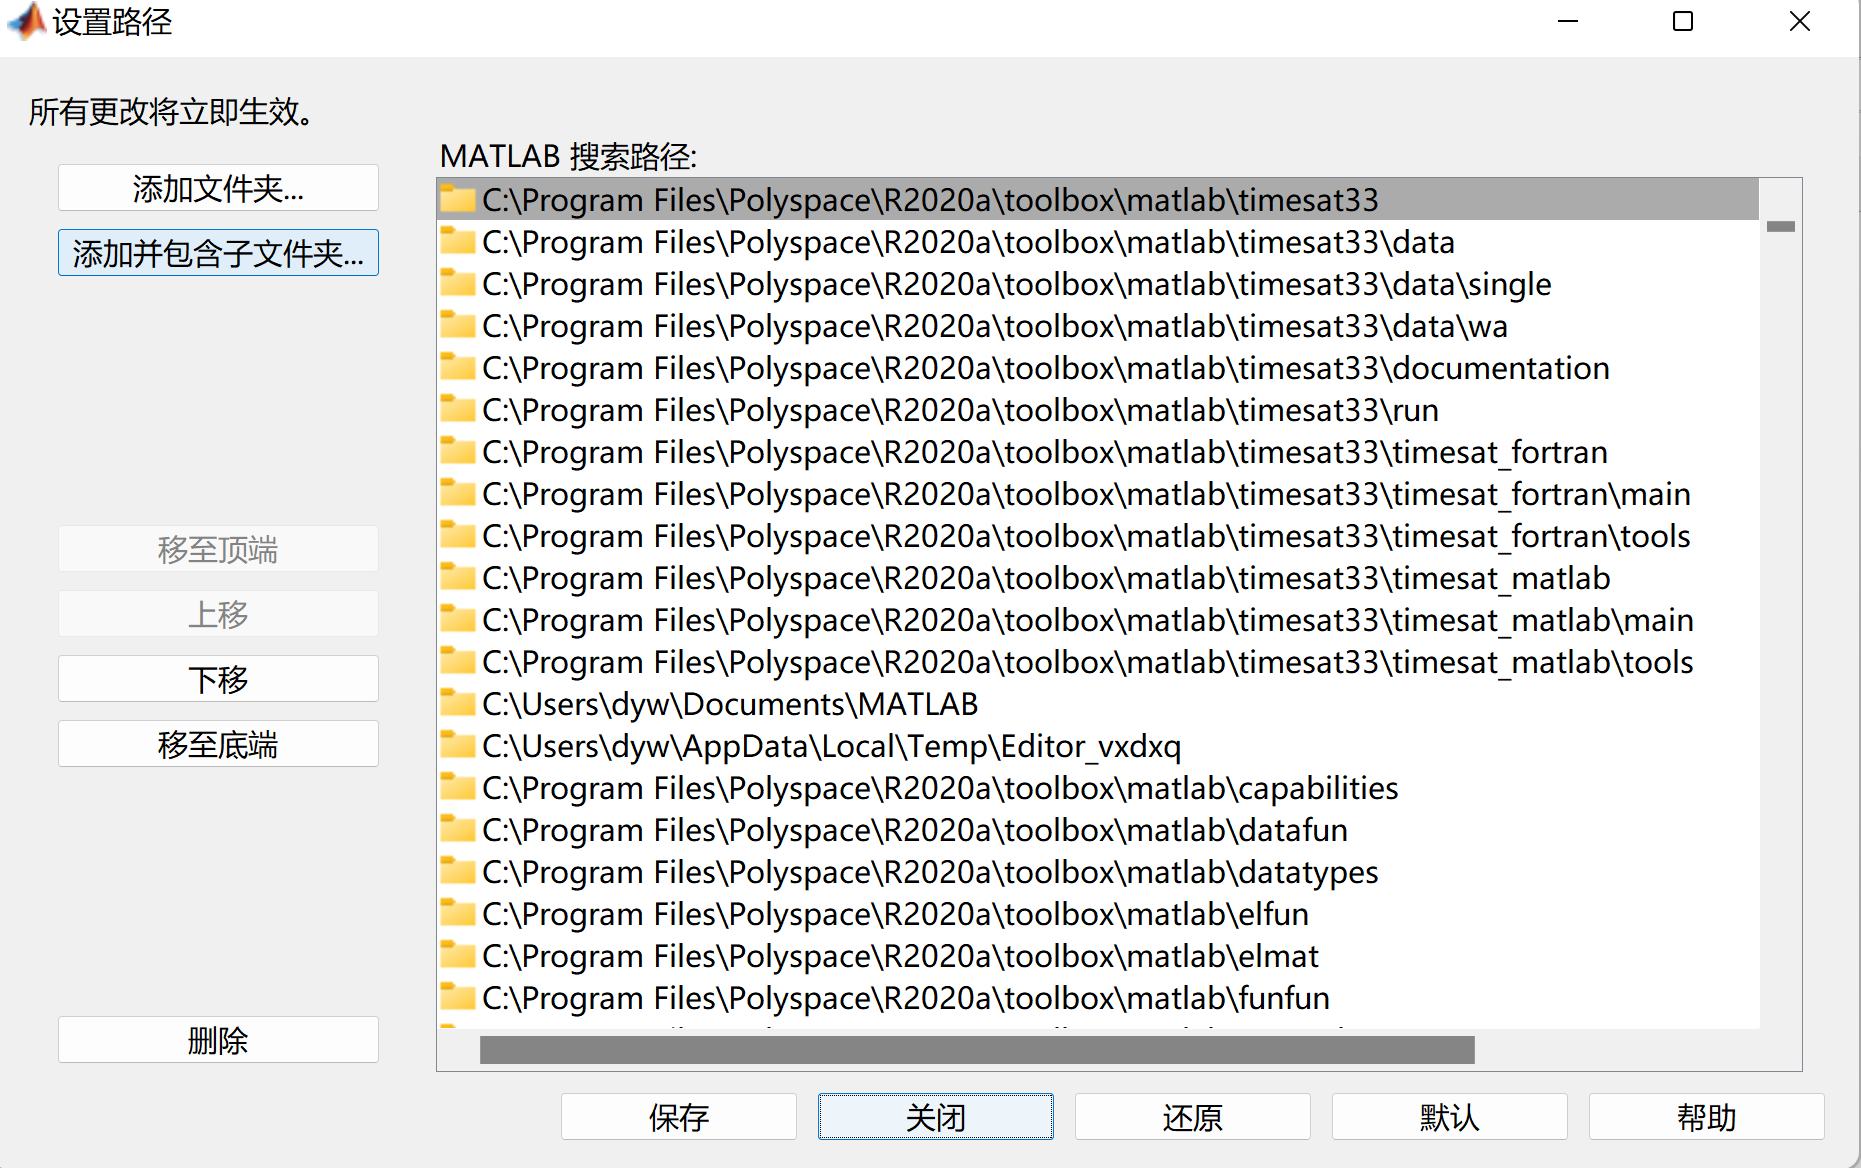Click folder icon beside timesat33\data\single
1861x1168 pixels.
(458, 283)
